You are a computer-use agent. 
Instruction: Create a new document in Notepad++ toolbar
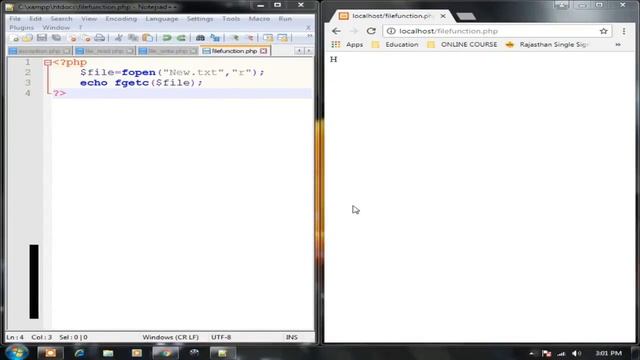coord(15,38)
